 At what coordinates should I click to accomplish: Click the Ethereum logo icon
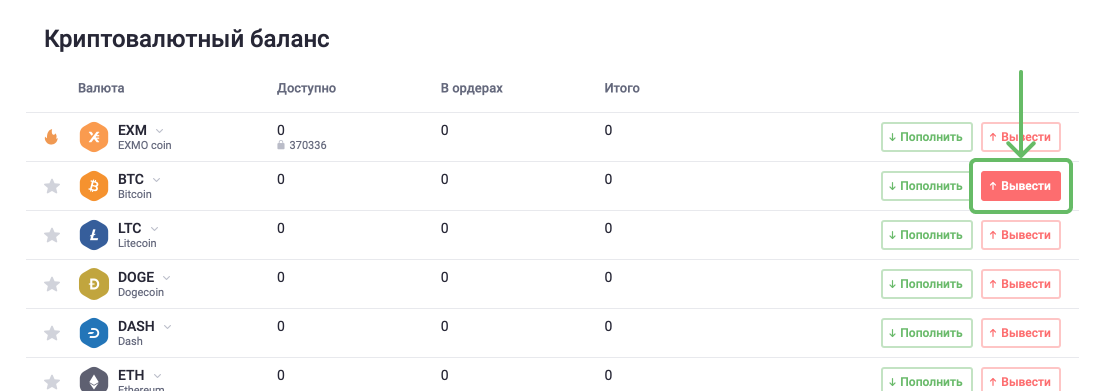click(x=94, y=381)
